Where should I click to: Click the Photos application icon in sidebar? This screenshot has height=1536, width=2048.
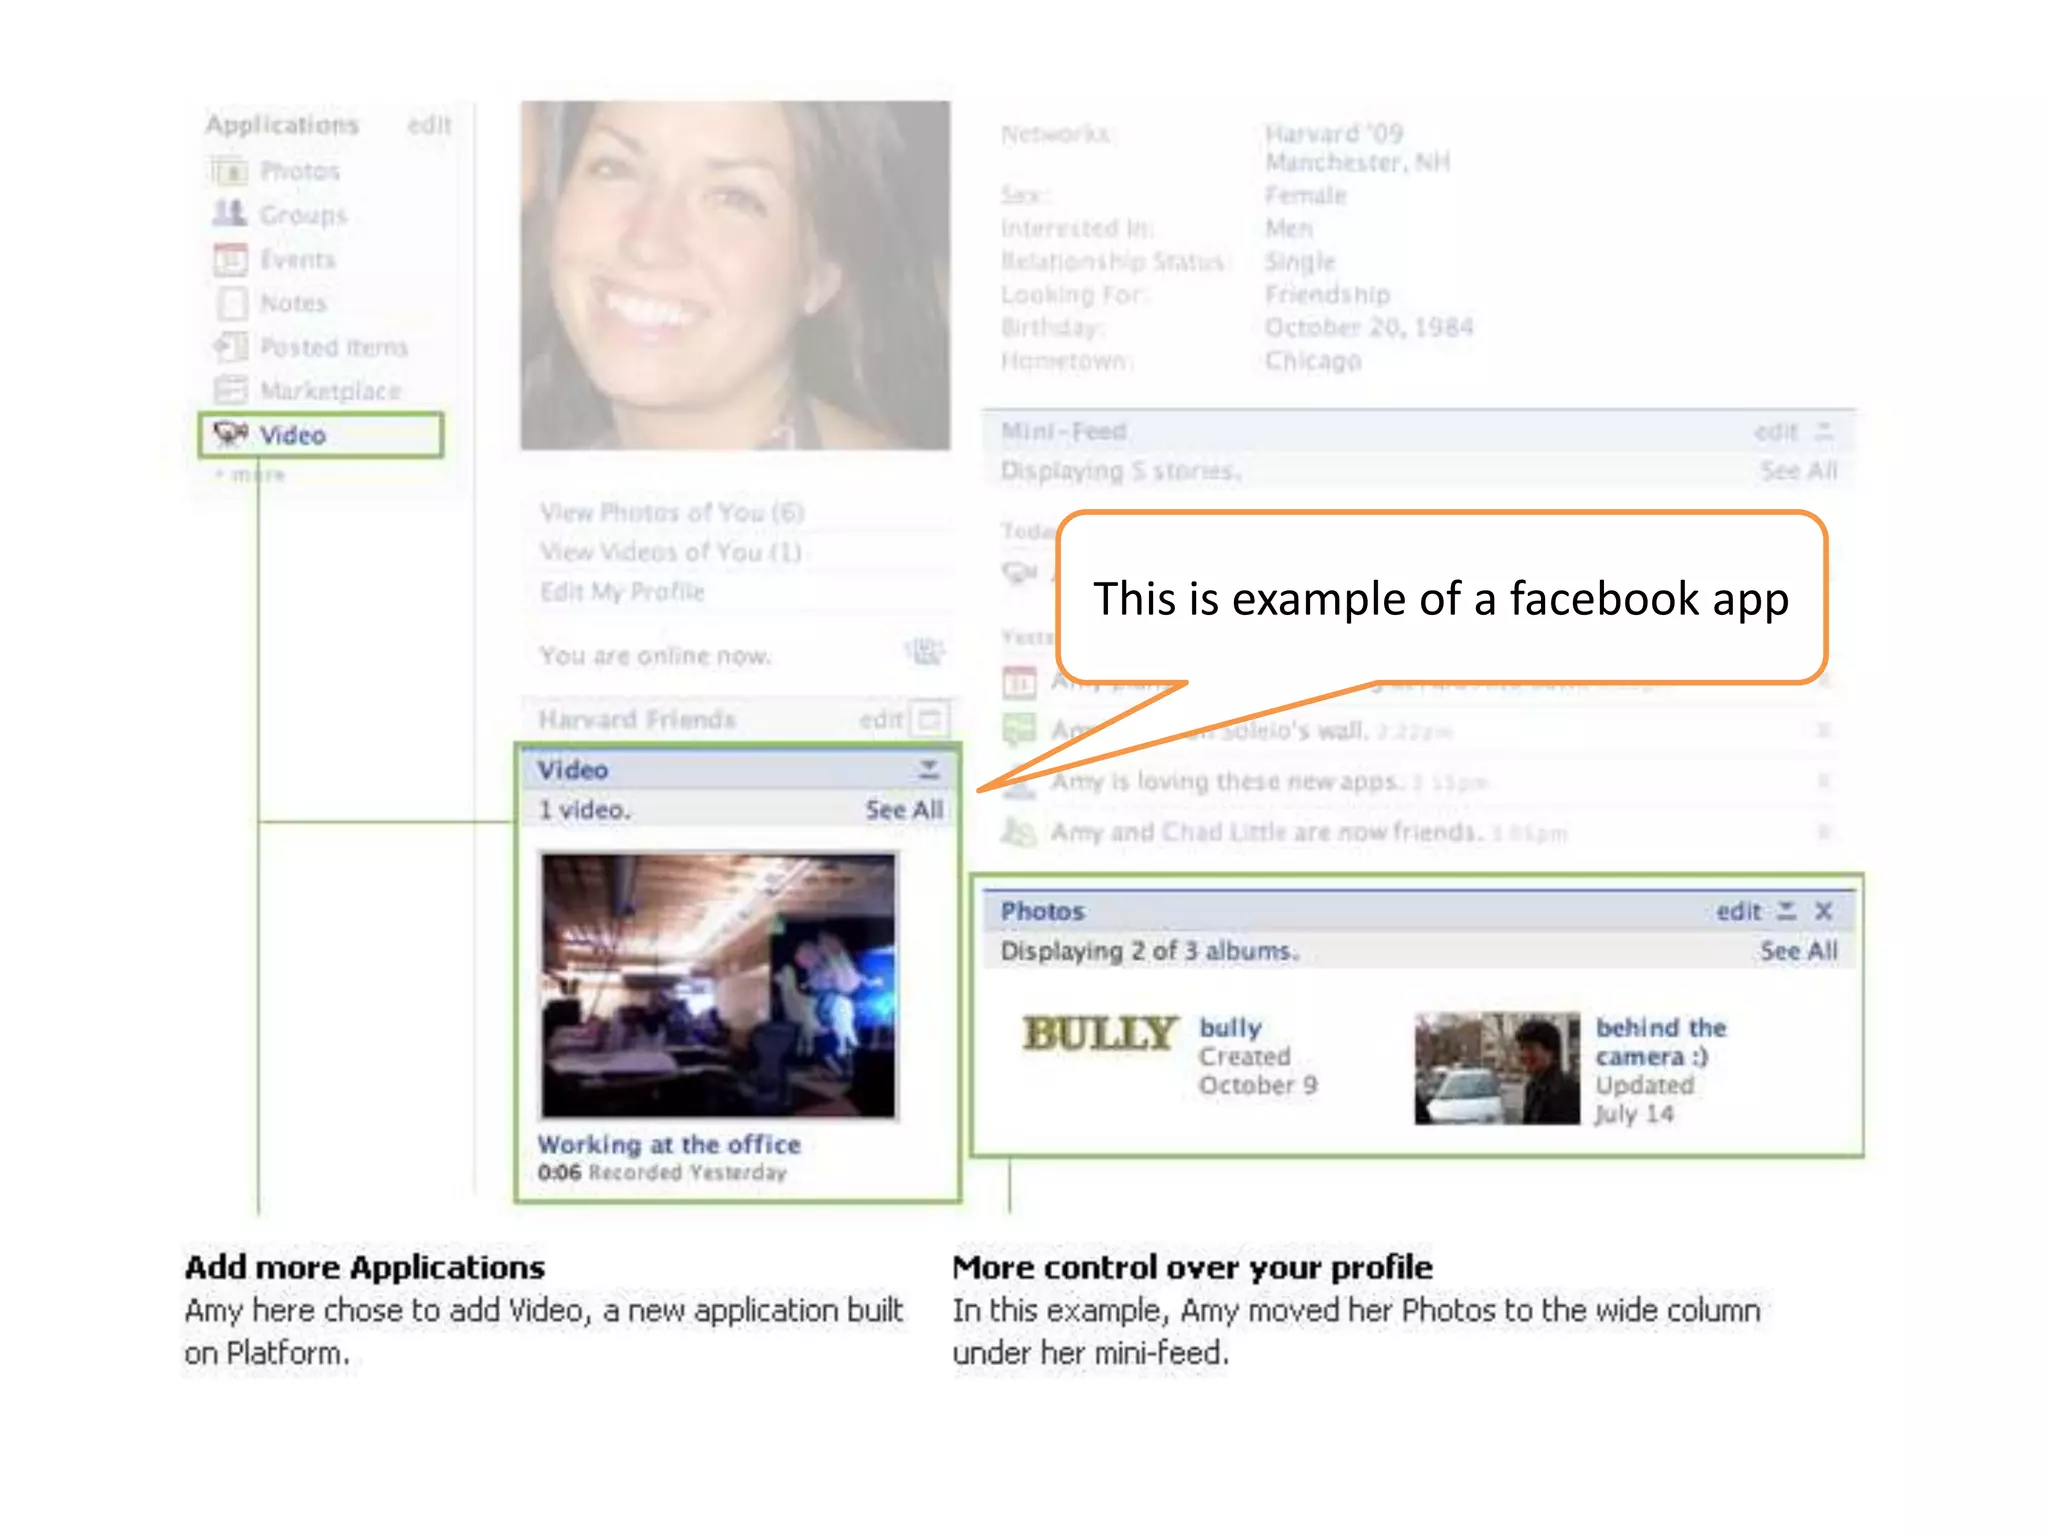click(230, 171)
